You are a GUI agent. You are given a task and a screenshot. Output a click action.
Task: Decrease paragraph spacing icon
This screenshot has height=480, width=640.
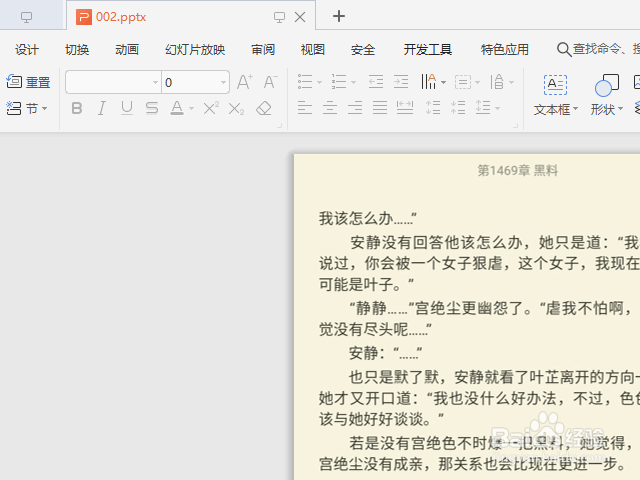(x=458, y=108)
